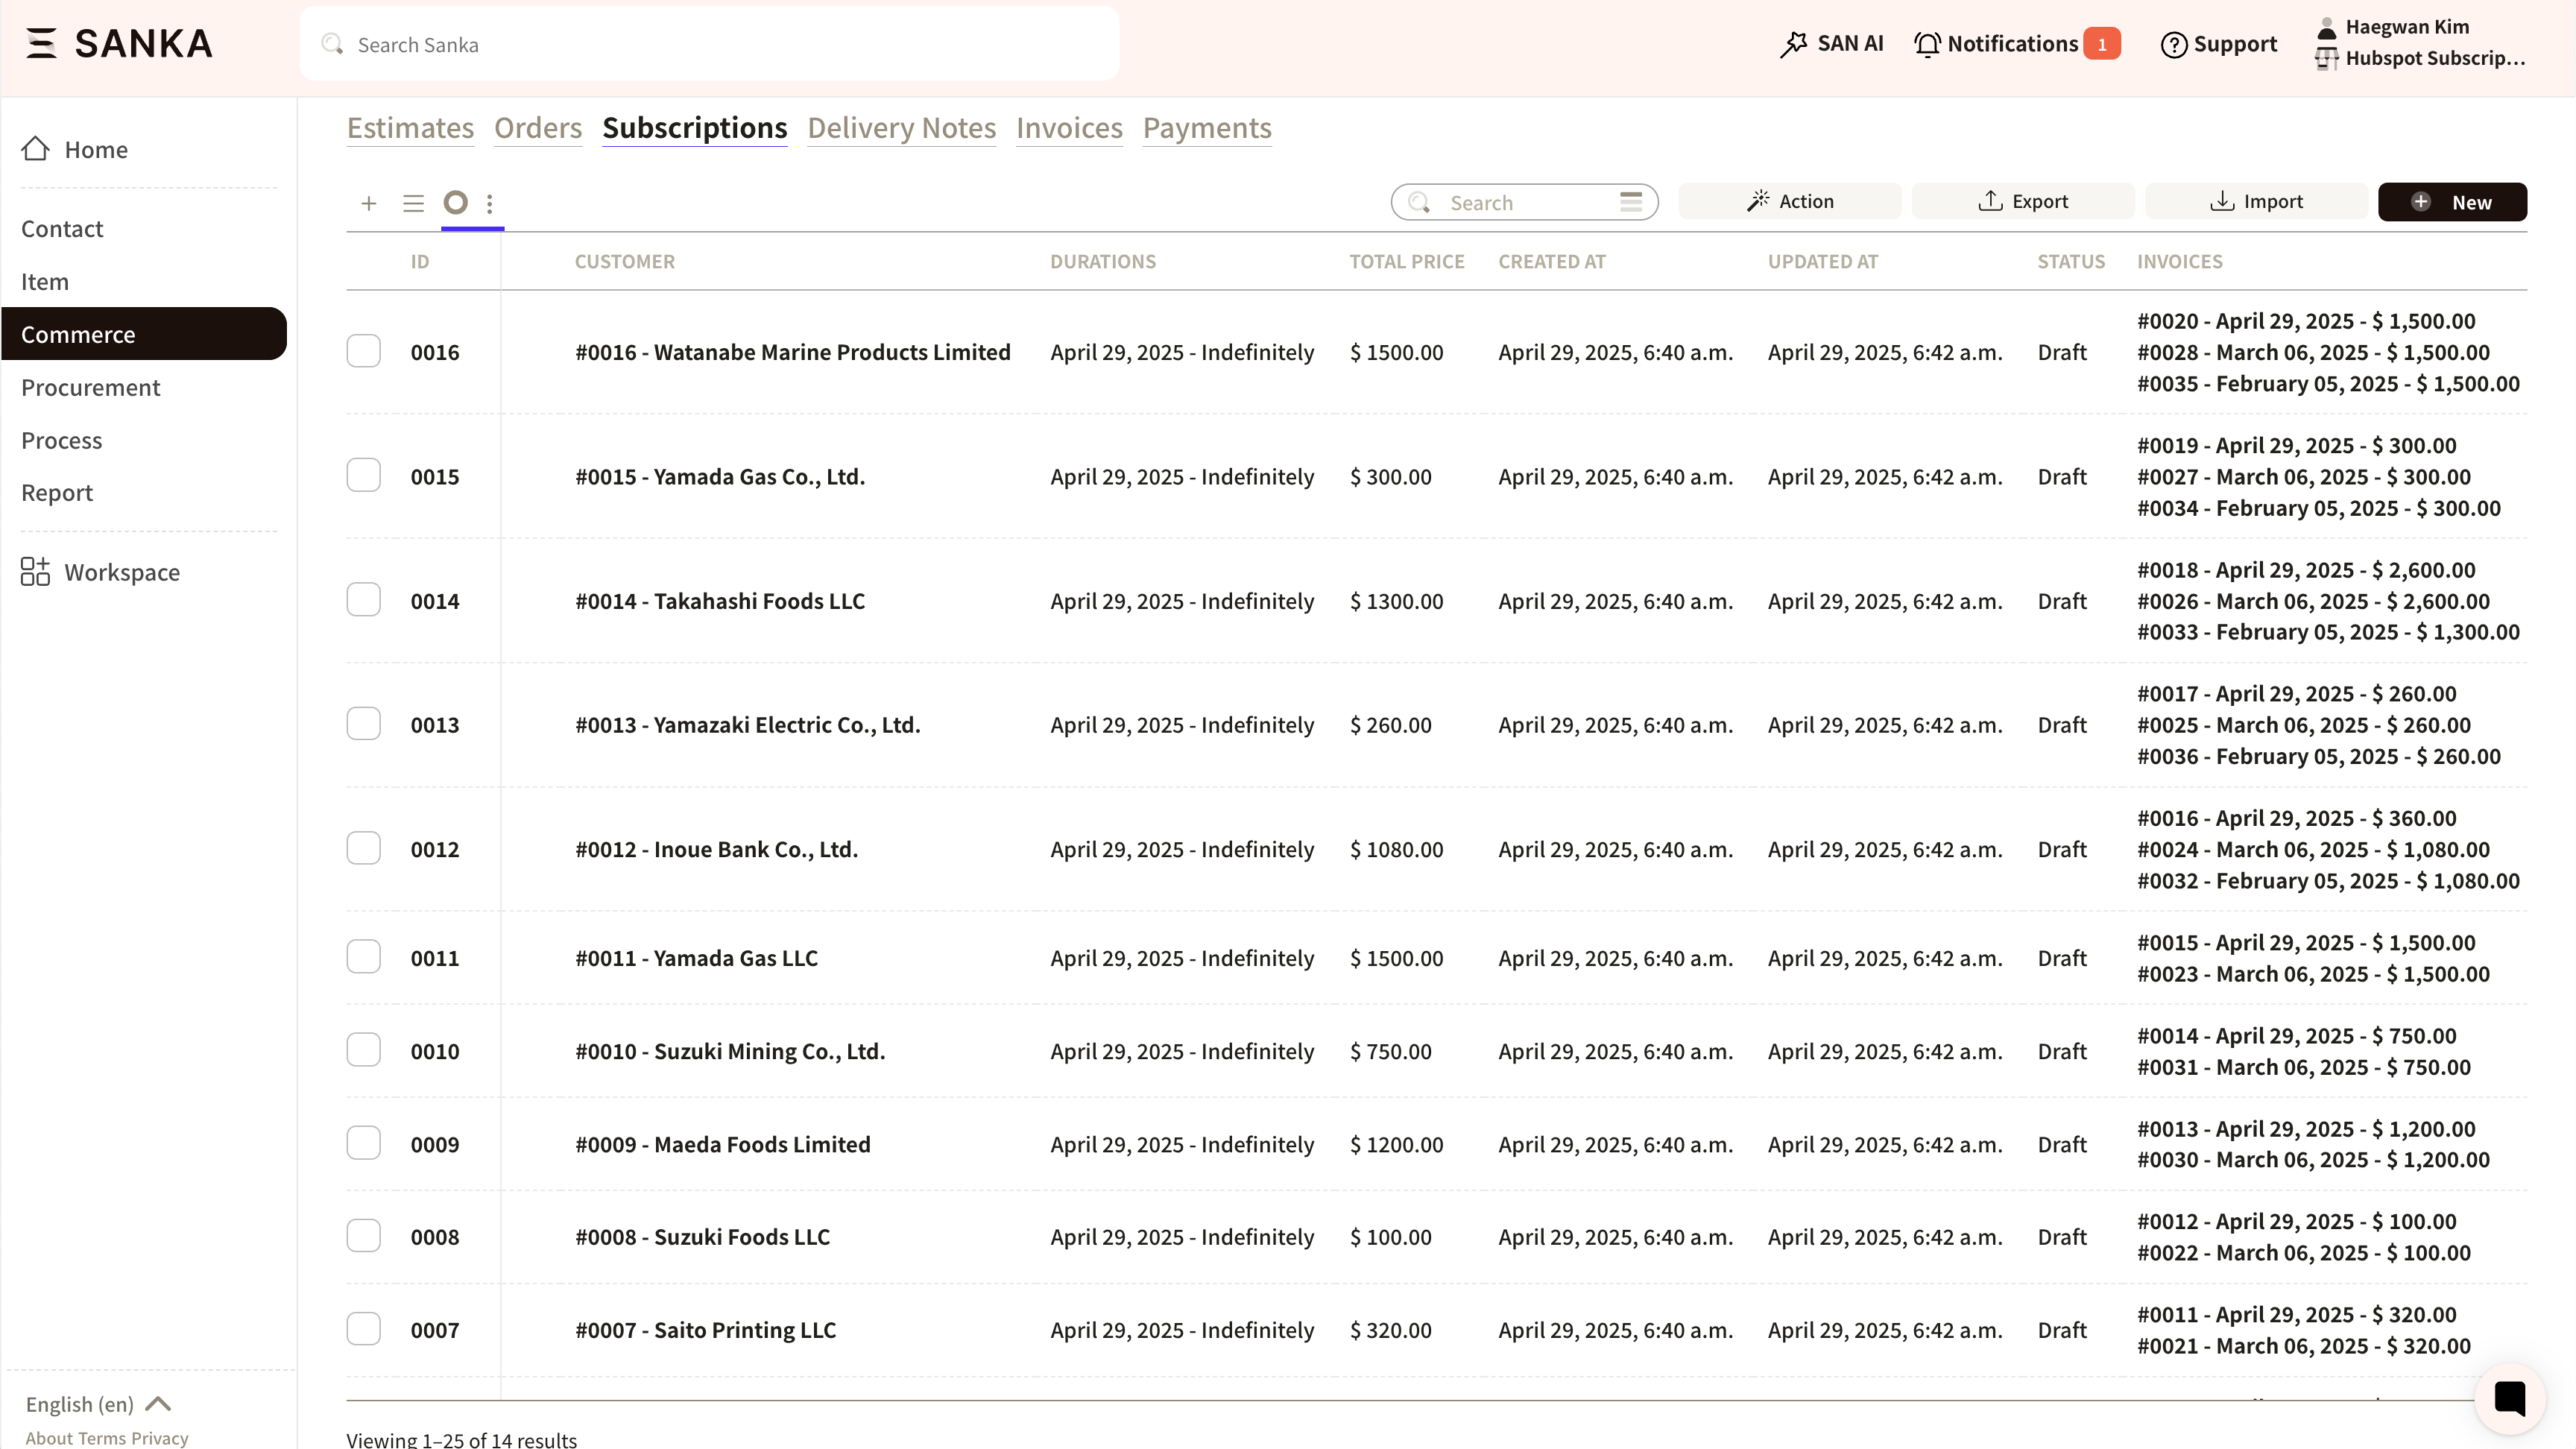Click the New subscription button

point(2452,202)
